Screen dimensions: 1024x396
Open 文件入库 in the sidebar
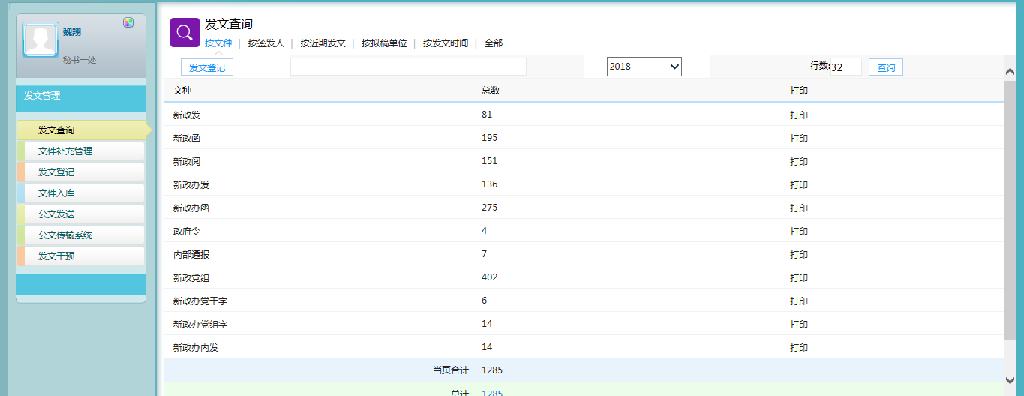81,193
